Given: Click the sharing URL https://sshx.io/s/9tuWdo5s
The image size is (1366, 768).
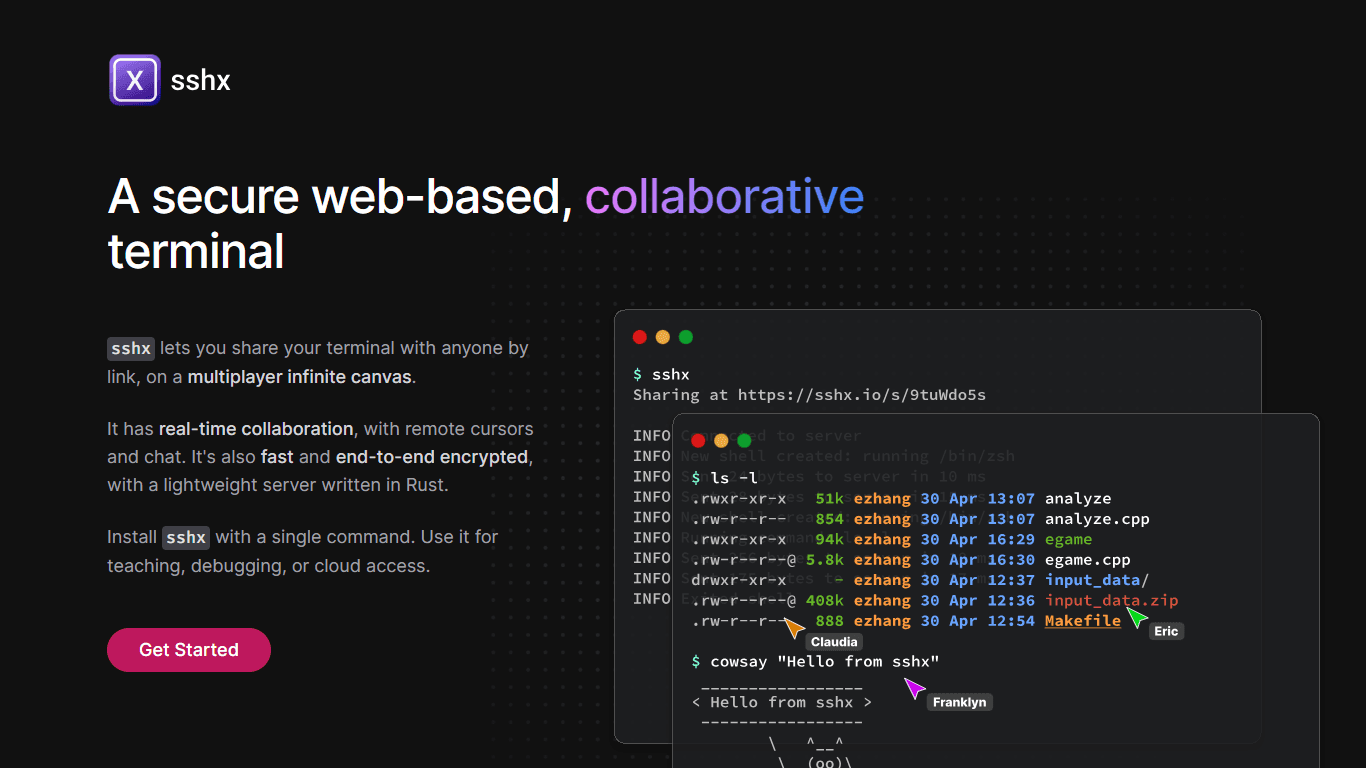Looking at the screenshot, I should (862, 395).
